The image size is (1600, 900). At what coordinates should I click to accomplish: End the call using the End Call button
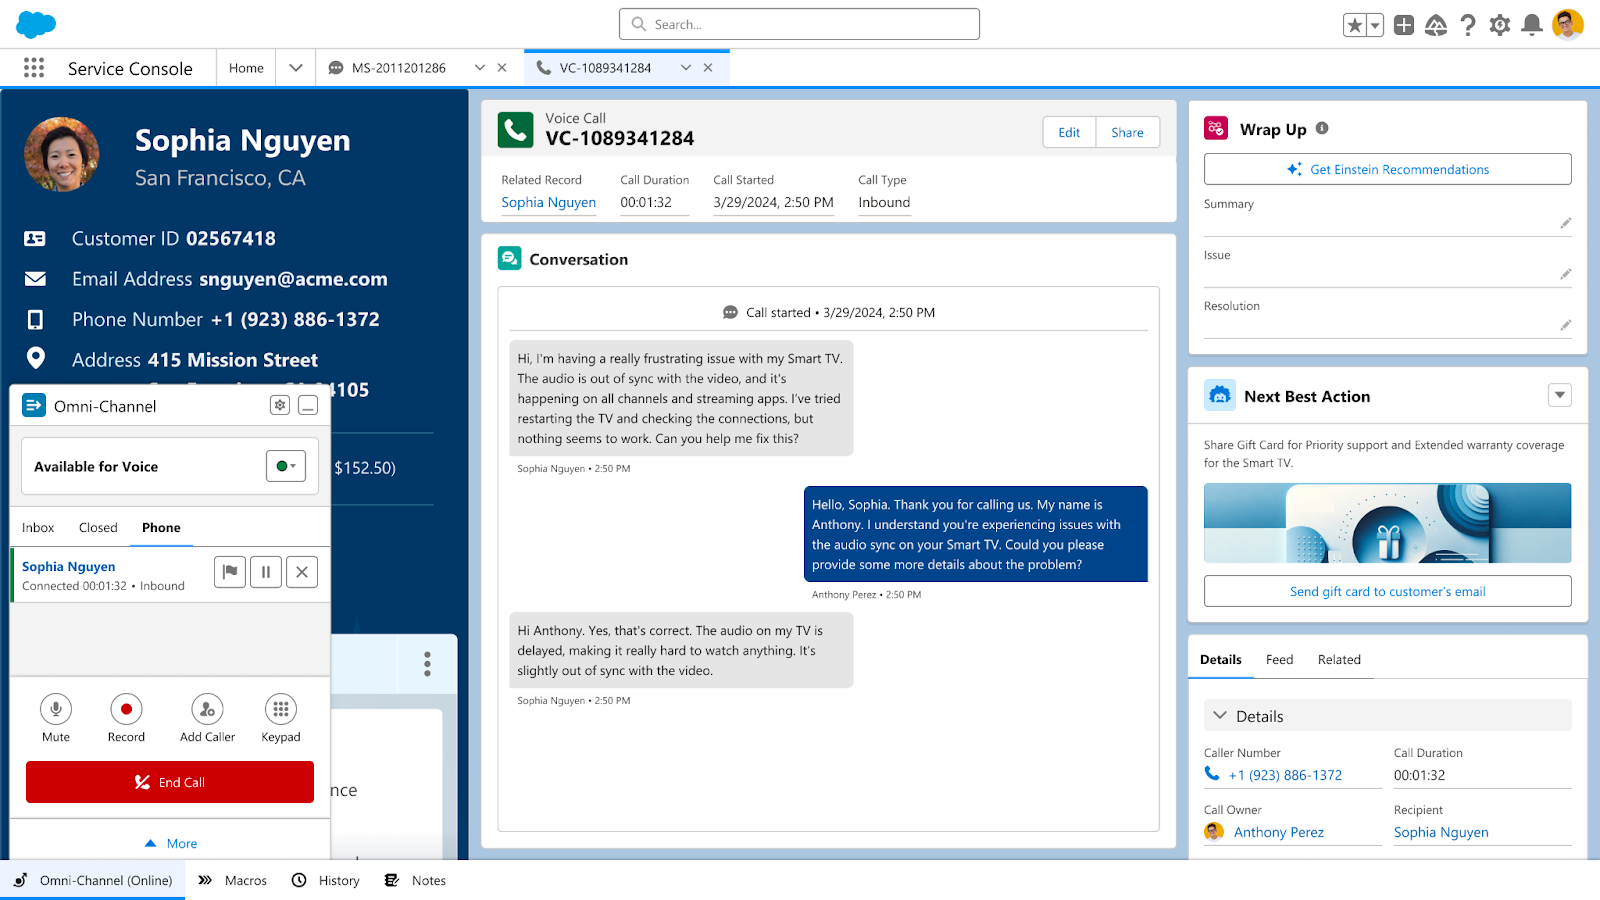169,781
